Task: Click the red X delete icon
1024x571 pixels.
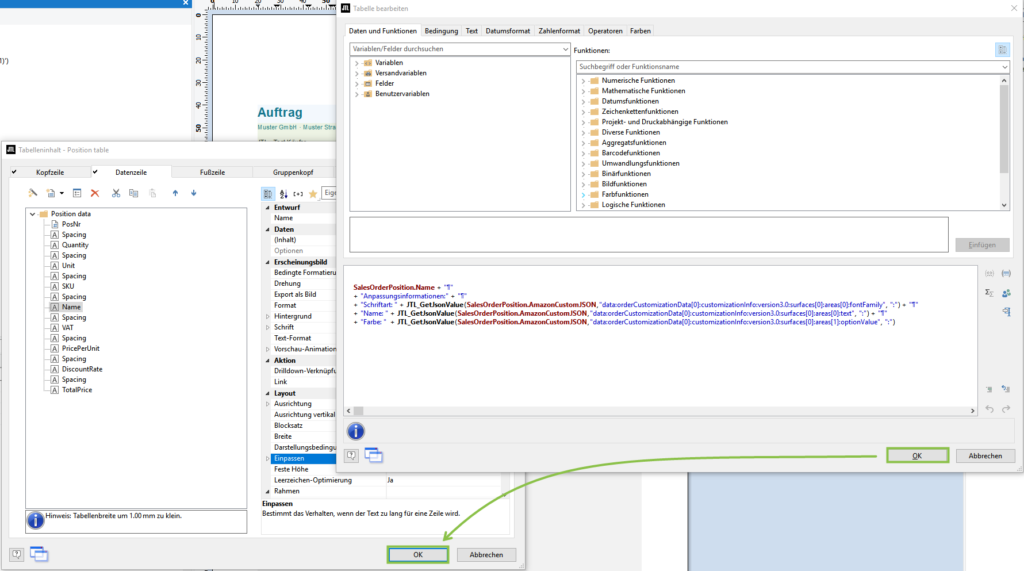Action: (x=95, y=193)
